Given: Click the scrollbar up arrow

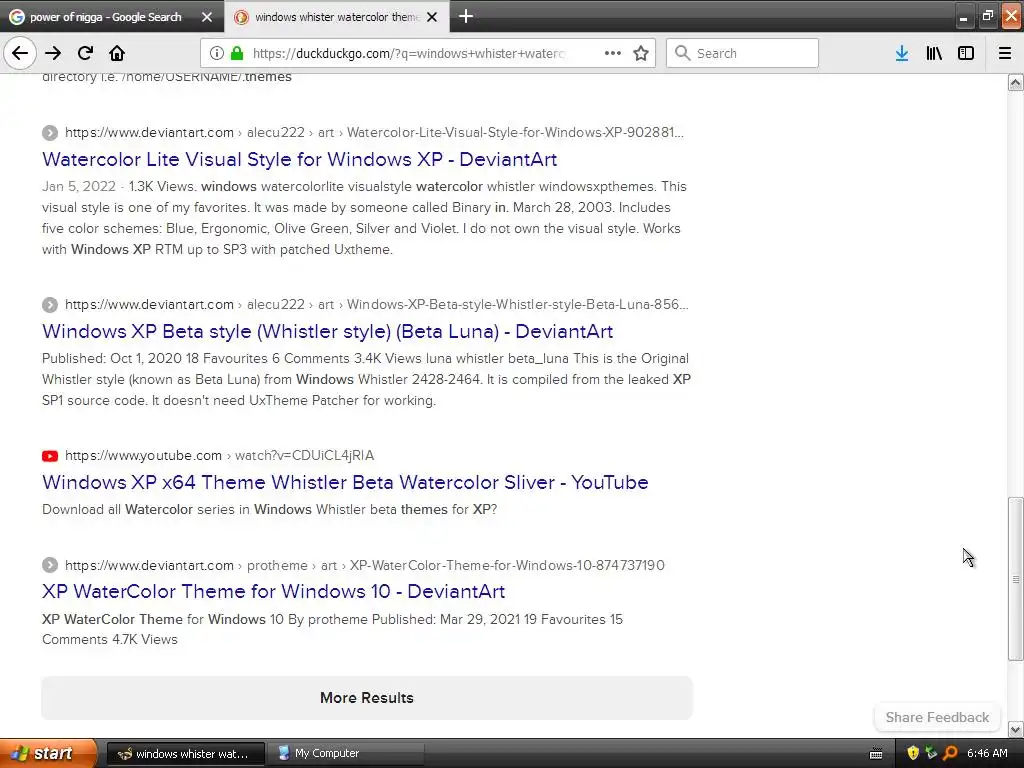Looking at the screenshot, I should [x=1016, y=82].
